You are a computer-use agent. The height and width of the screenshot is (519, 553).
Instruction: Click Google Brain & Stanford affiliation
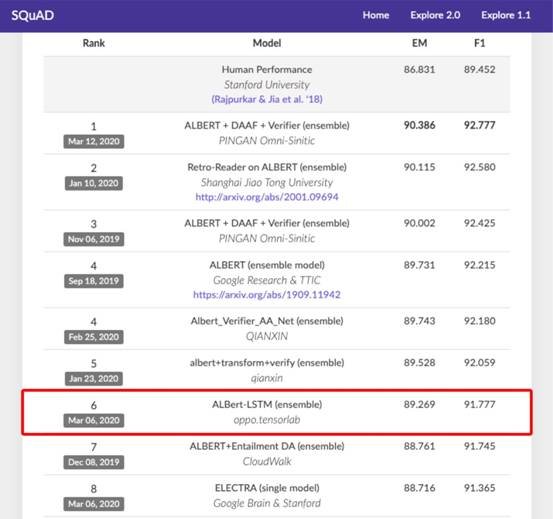[267, 503]
